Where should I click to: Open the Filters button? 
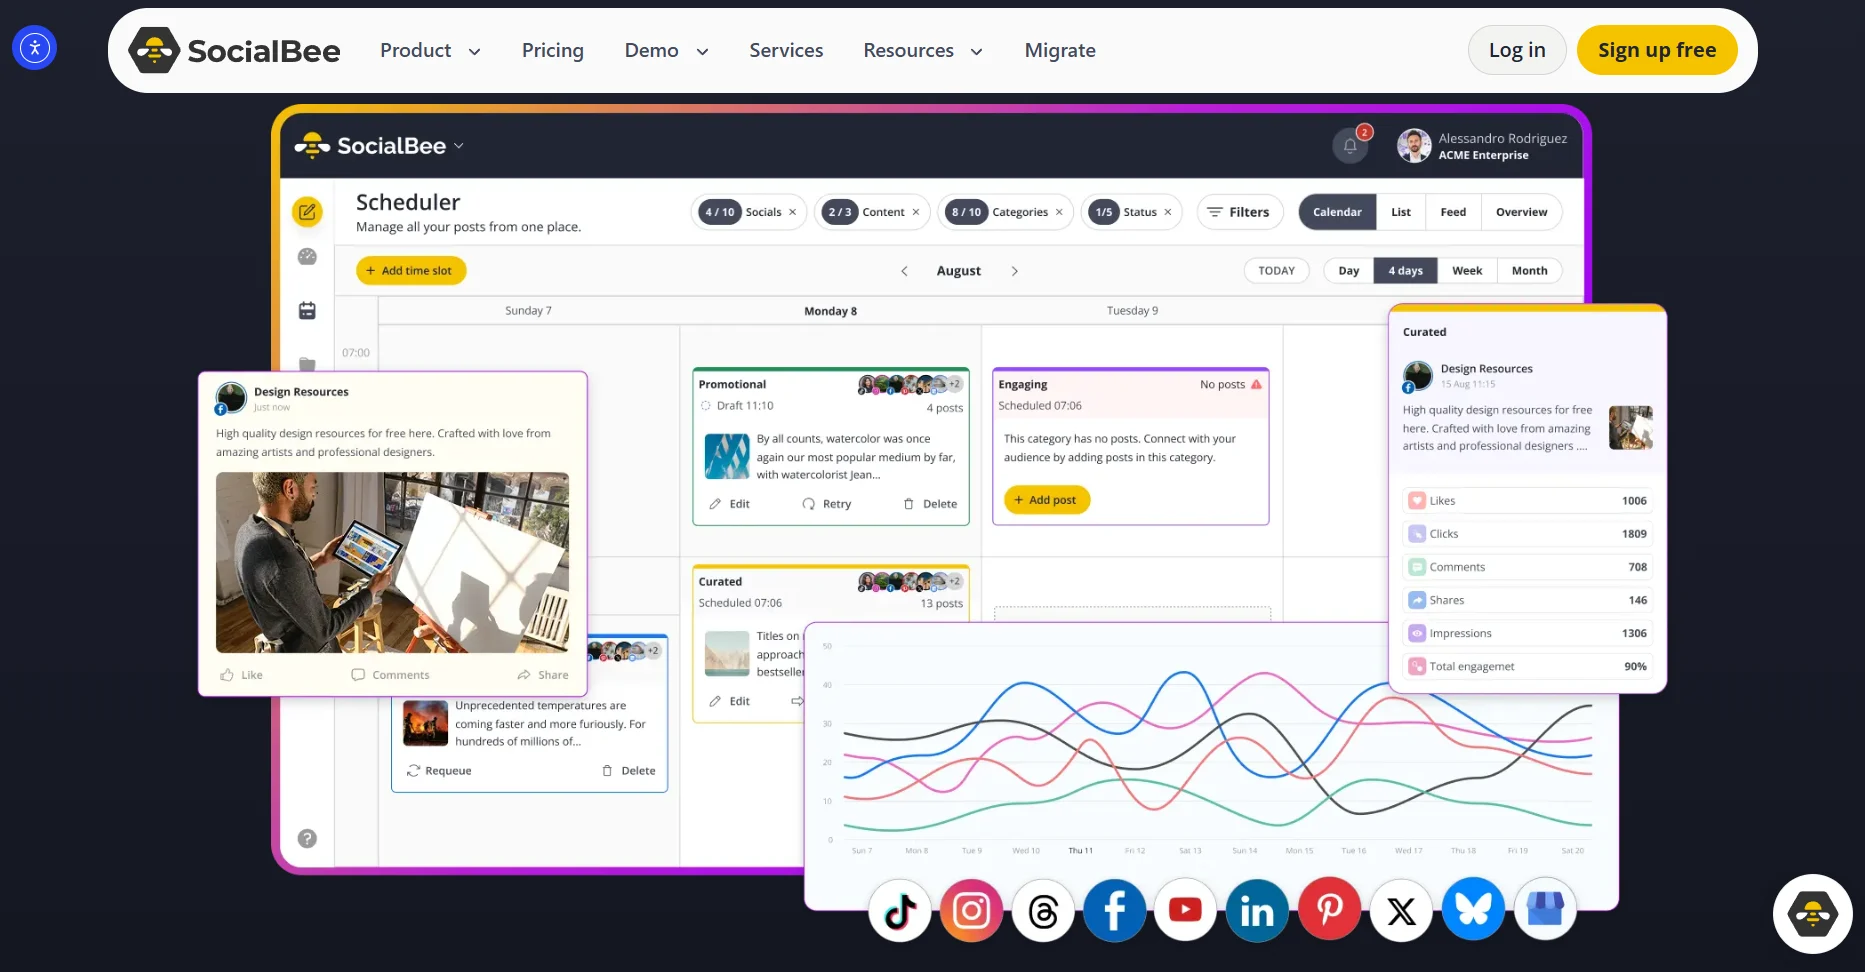(1240, 212)
